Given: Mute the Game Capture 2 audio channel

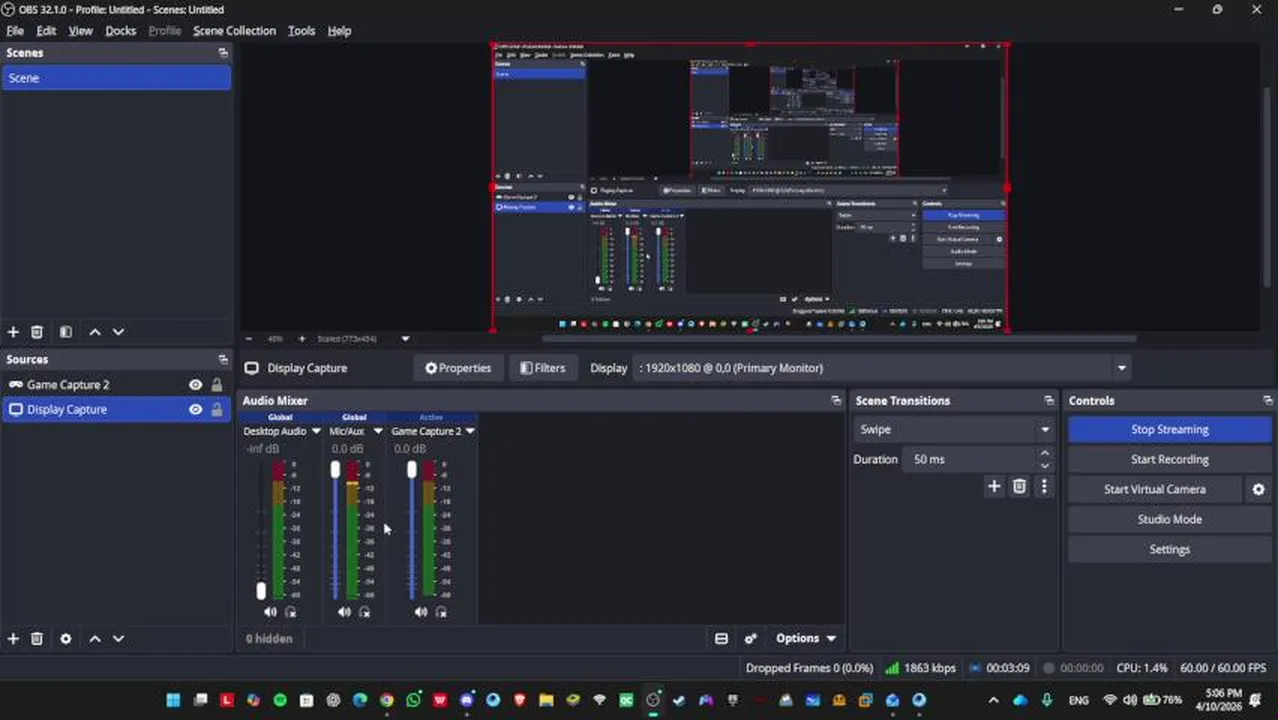Looking at the screenshot, I should tap(420, 612).
